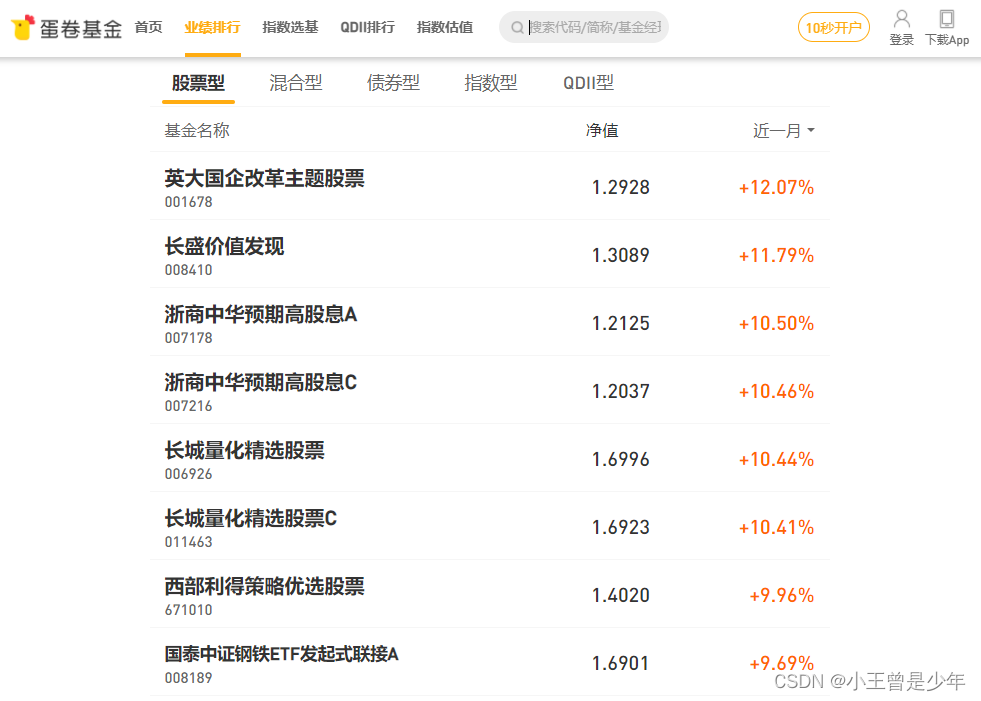Screen dimensions: 981x701
Task: Open the 首页 navigation item
Action: pyautogui.click(x=148, y=27)
